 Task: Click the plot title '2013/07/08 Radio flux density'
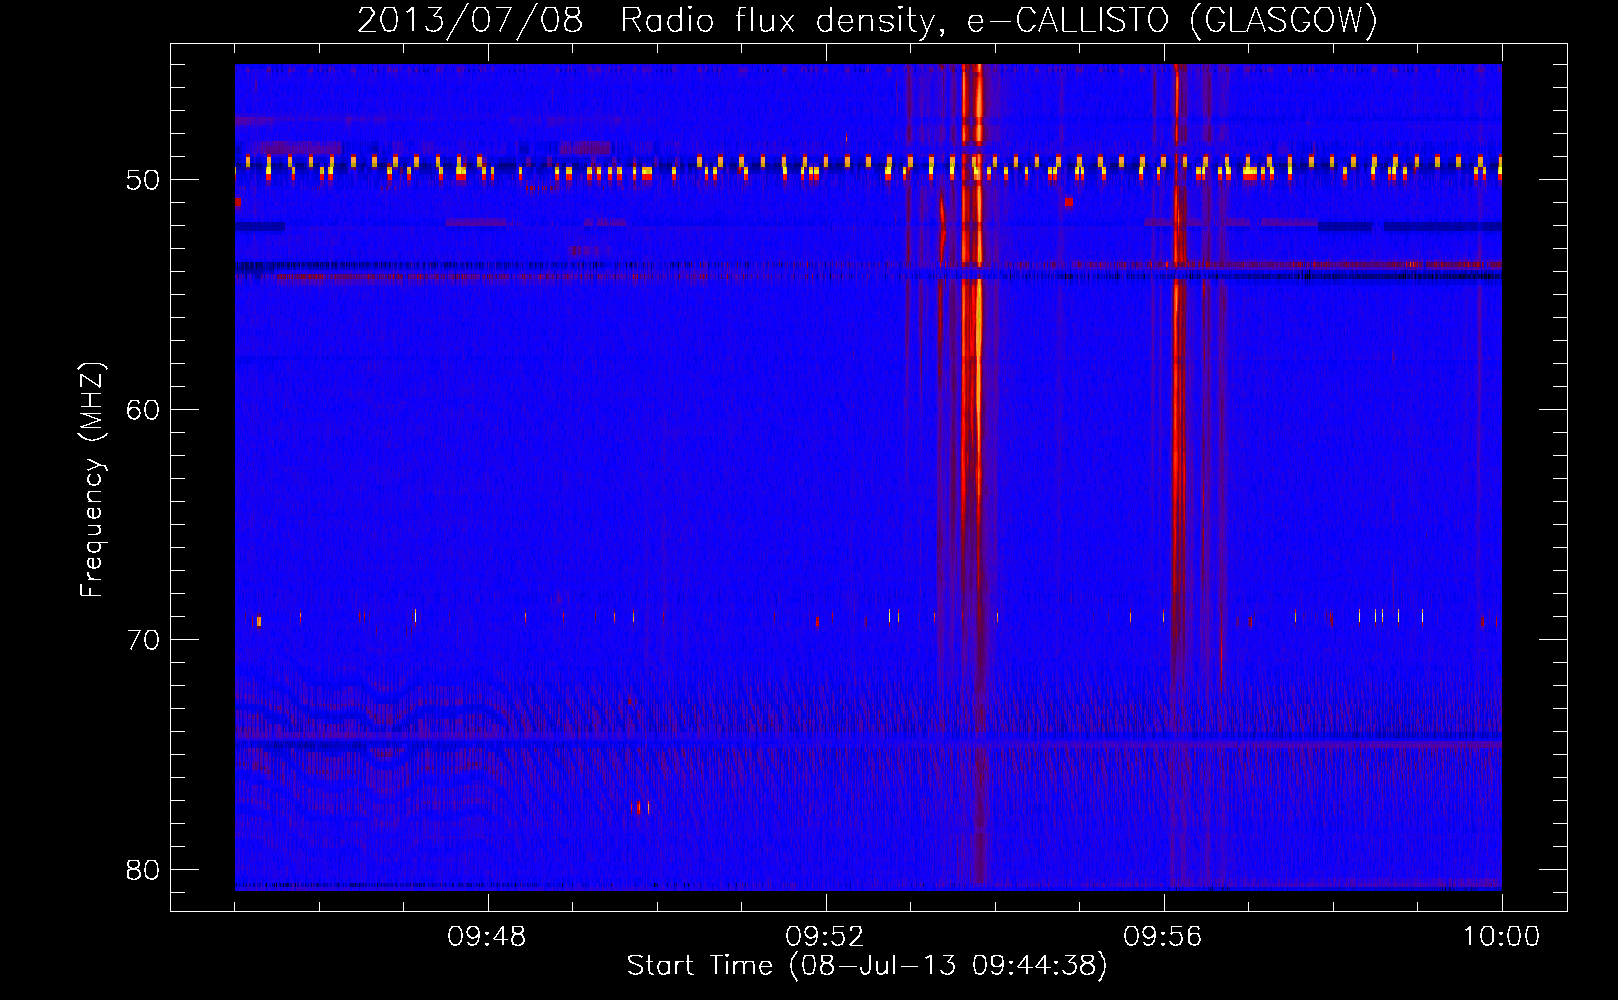coord(868,20)
